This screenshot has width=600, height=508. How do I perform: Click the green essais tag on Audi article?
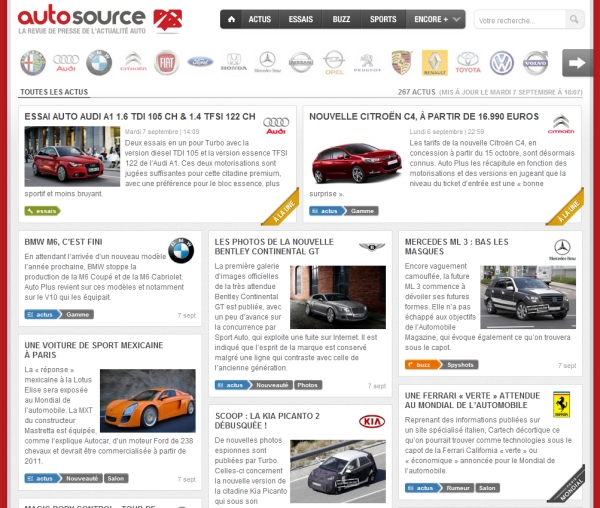click(x=42, y=211)
